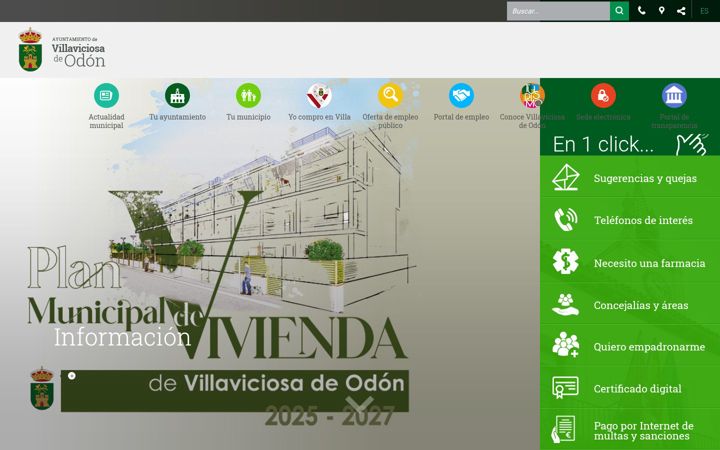Screen dimensions: 720x450
Task: Click the empadronarme people-plus icon
Action: click(566, 345)
